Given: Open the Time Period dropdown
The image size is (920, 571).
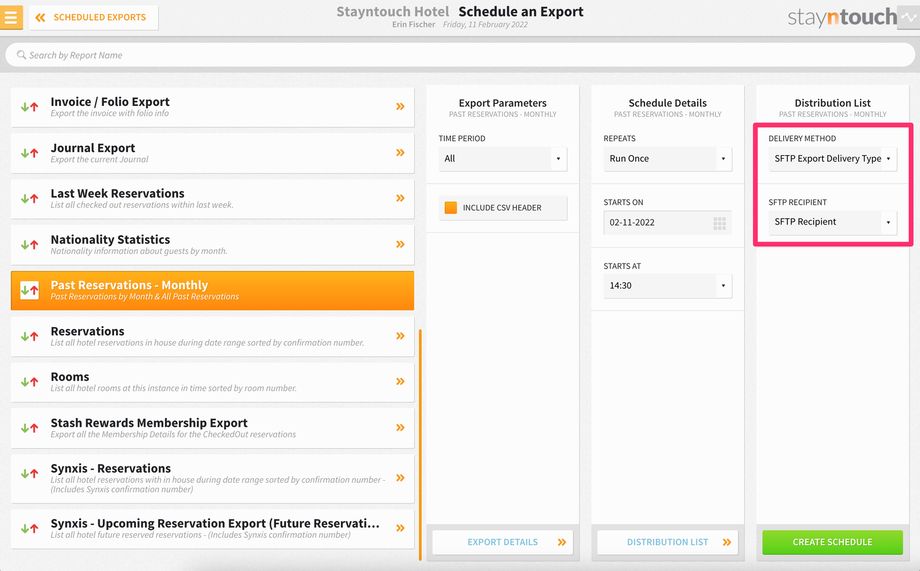Looking at the screenshot, I should 503,158.
